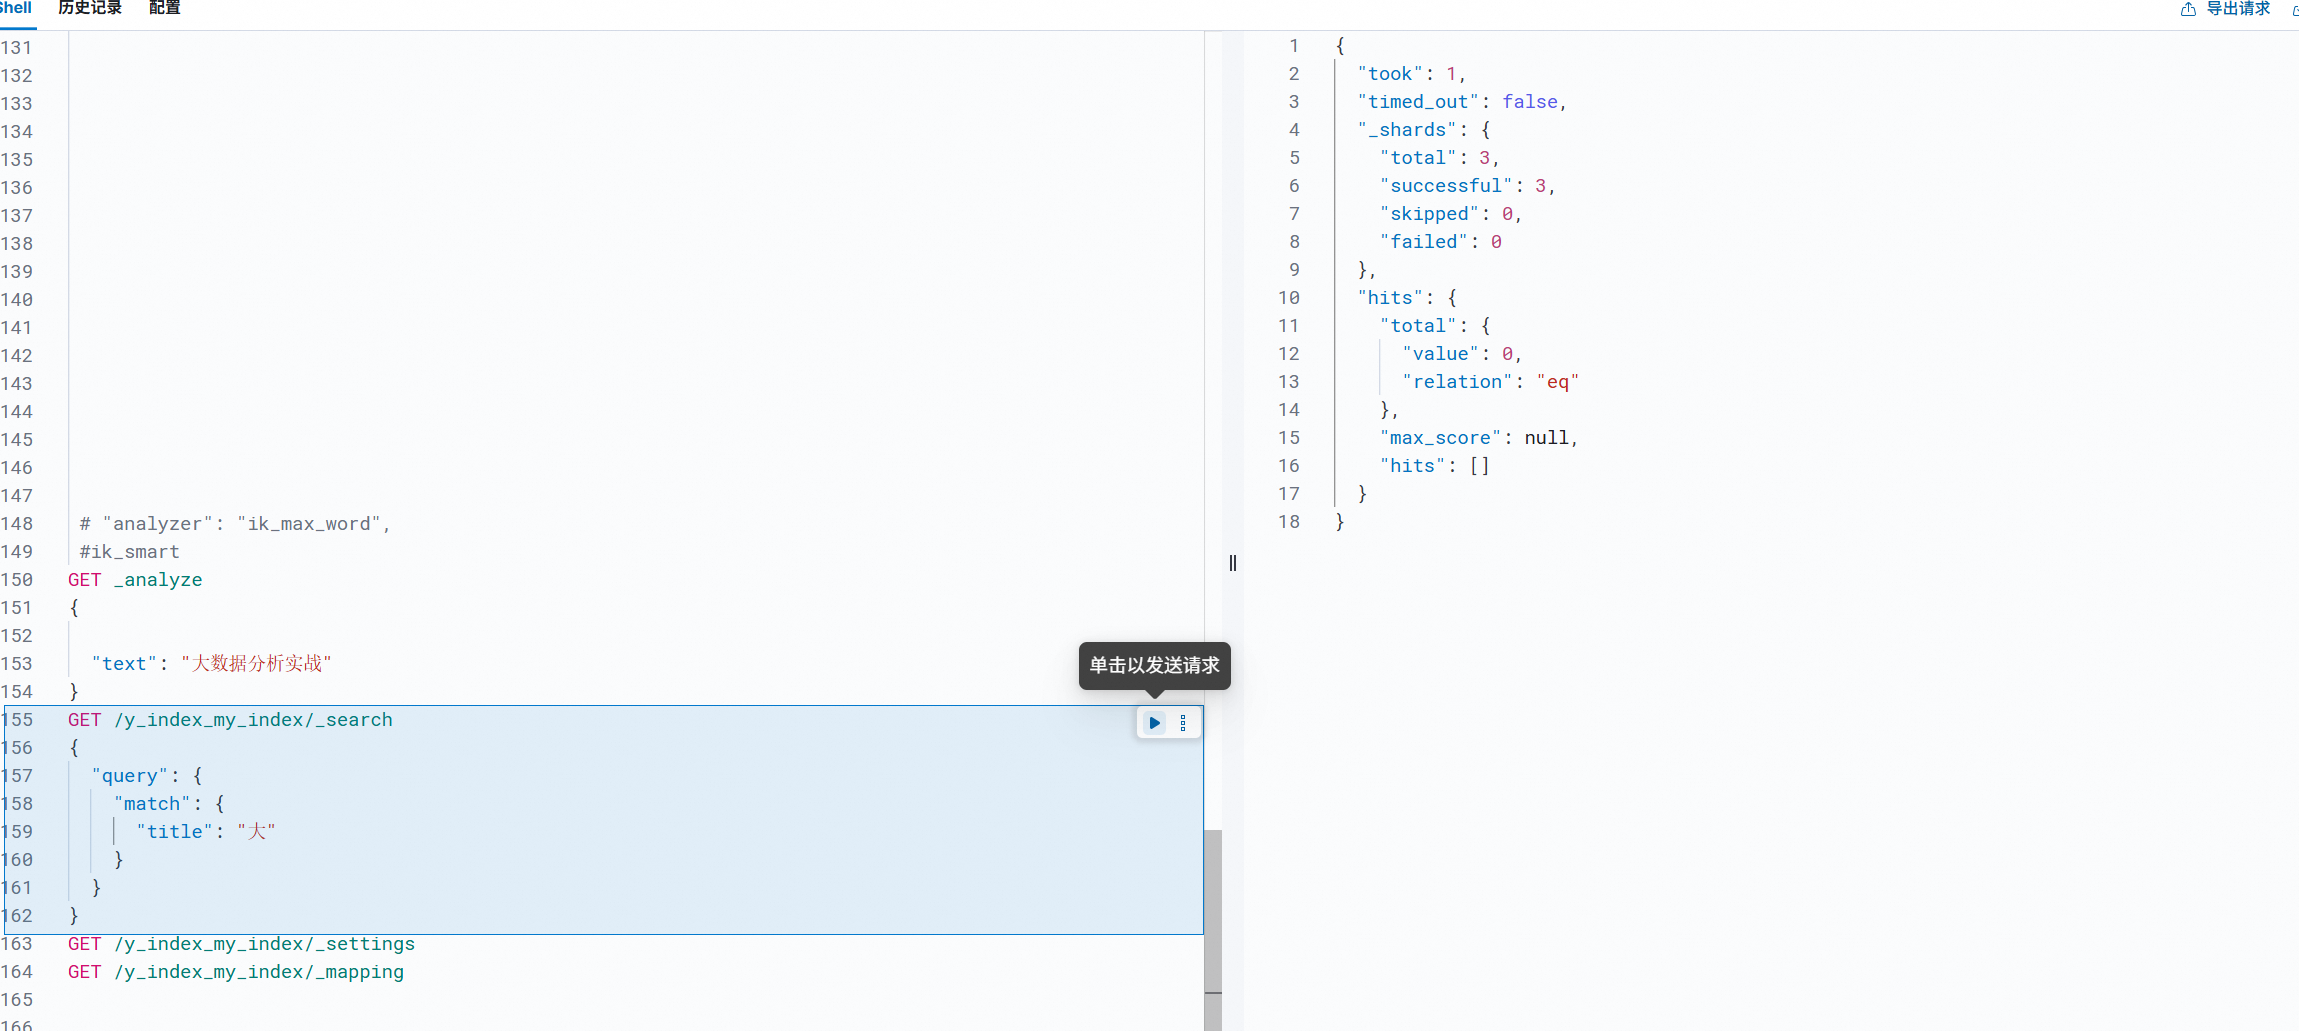Place cursor on the GET _analyze request line
Image resolution: width=2299 pixels, height=1031 pixels.
coord(136,579)
